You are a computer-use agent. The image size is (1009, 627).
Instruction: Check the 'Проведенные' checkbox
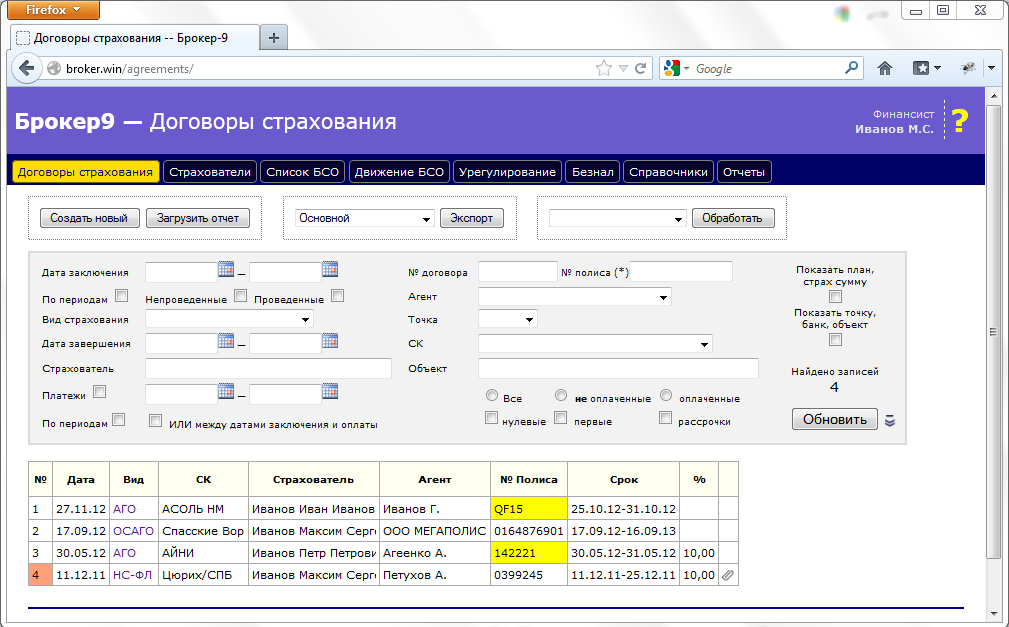click(x=338, y=295)
